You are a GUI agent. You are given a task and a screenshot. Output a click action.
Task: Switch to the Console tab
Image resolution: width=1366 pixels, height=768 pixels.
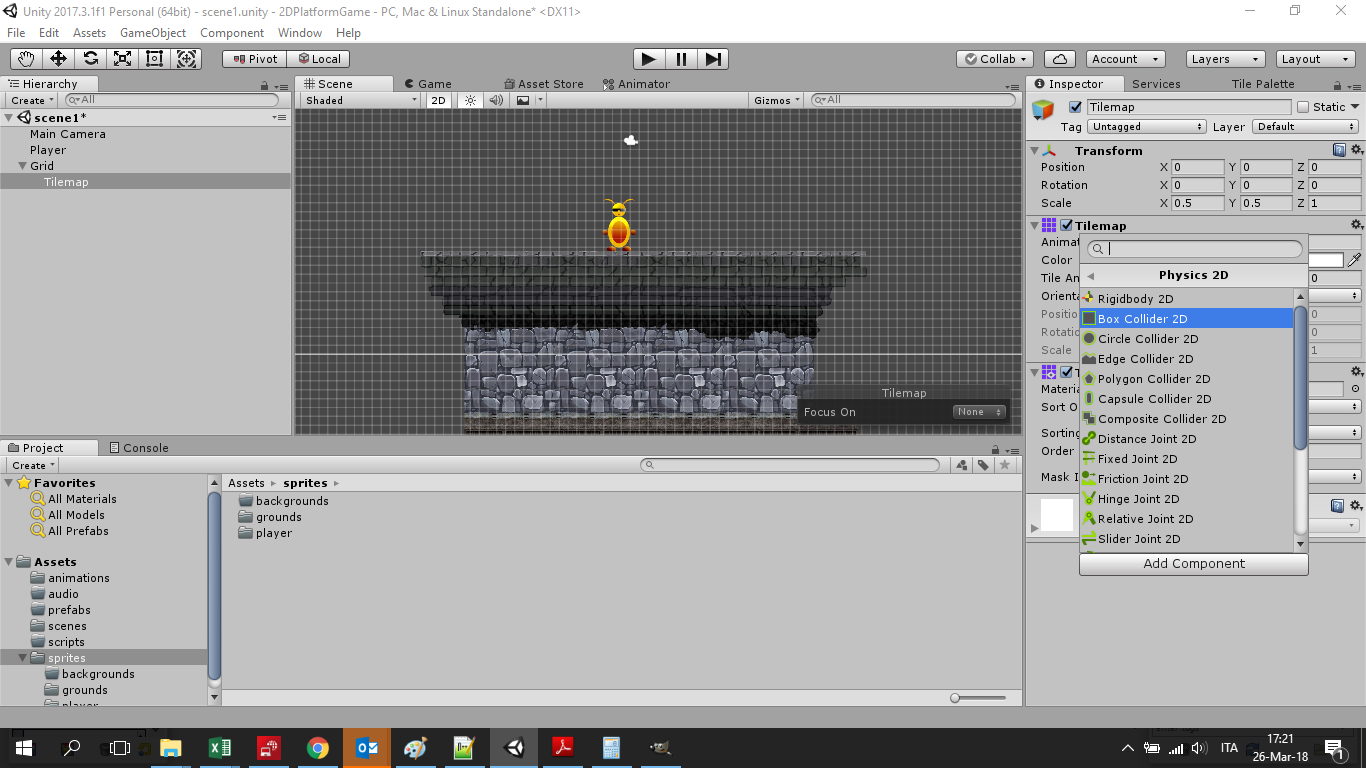[x=138, y=448]
